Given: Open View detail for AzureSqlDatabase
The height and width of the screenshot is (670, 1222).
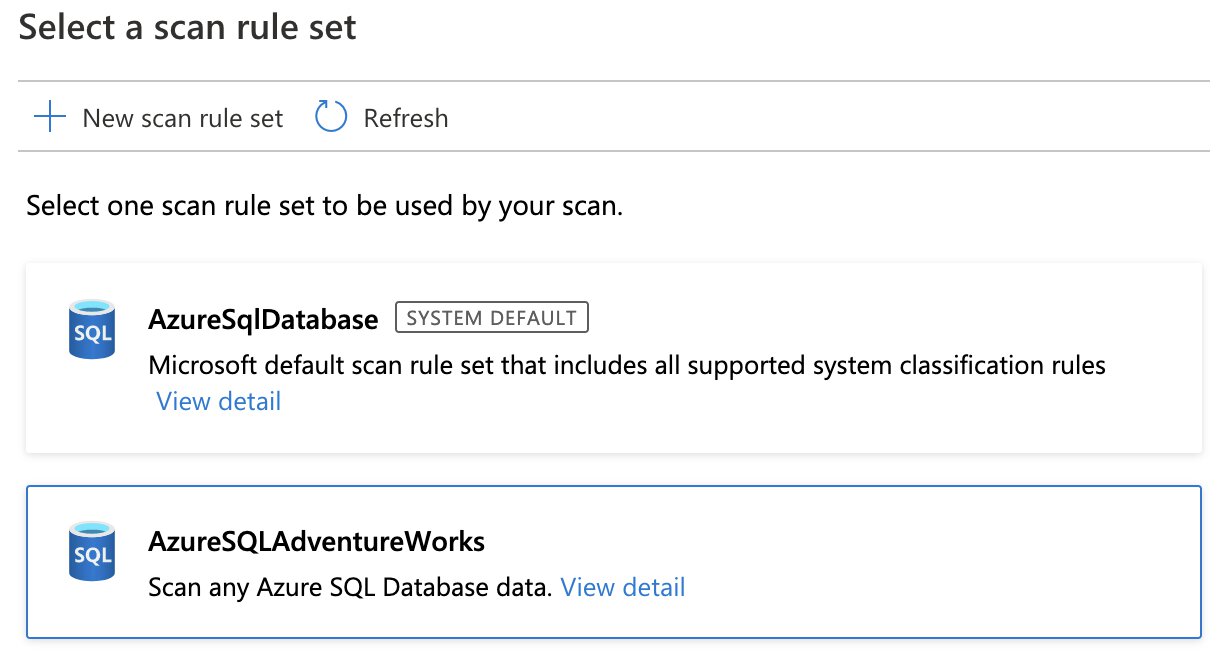Looking at the screenshot, I should (x=219, y=401).
